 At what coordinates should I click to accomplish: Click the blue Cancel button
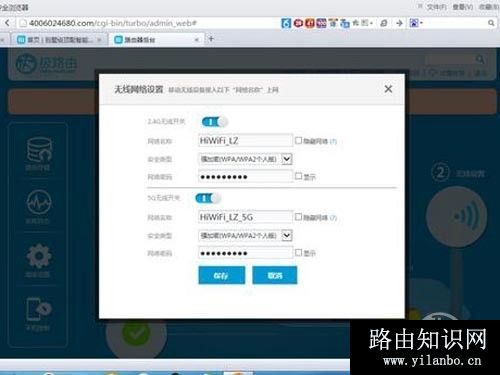pos(275,275)
